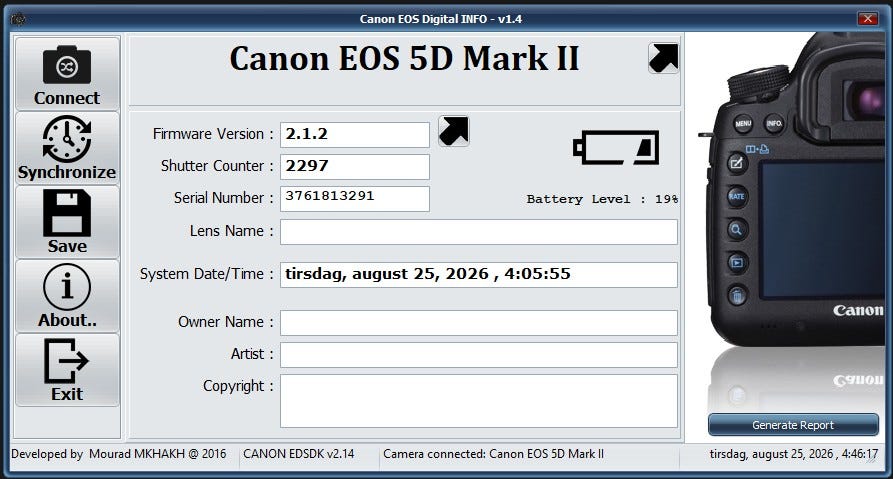The height and width of the screenshot is (479, 893).
Task: Click the Firmware Version field
Action: click(355, 134)
